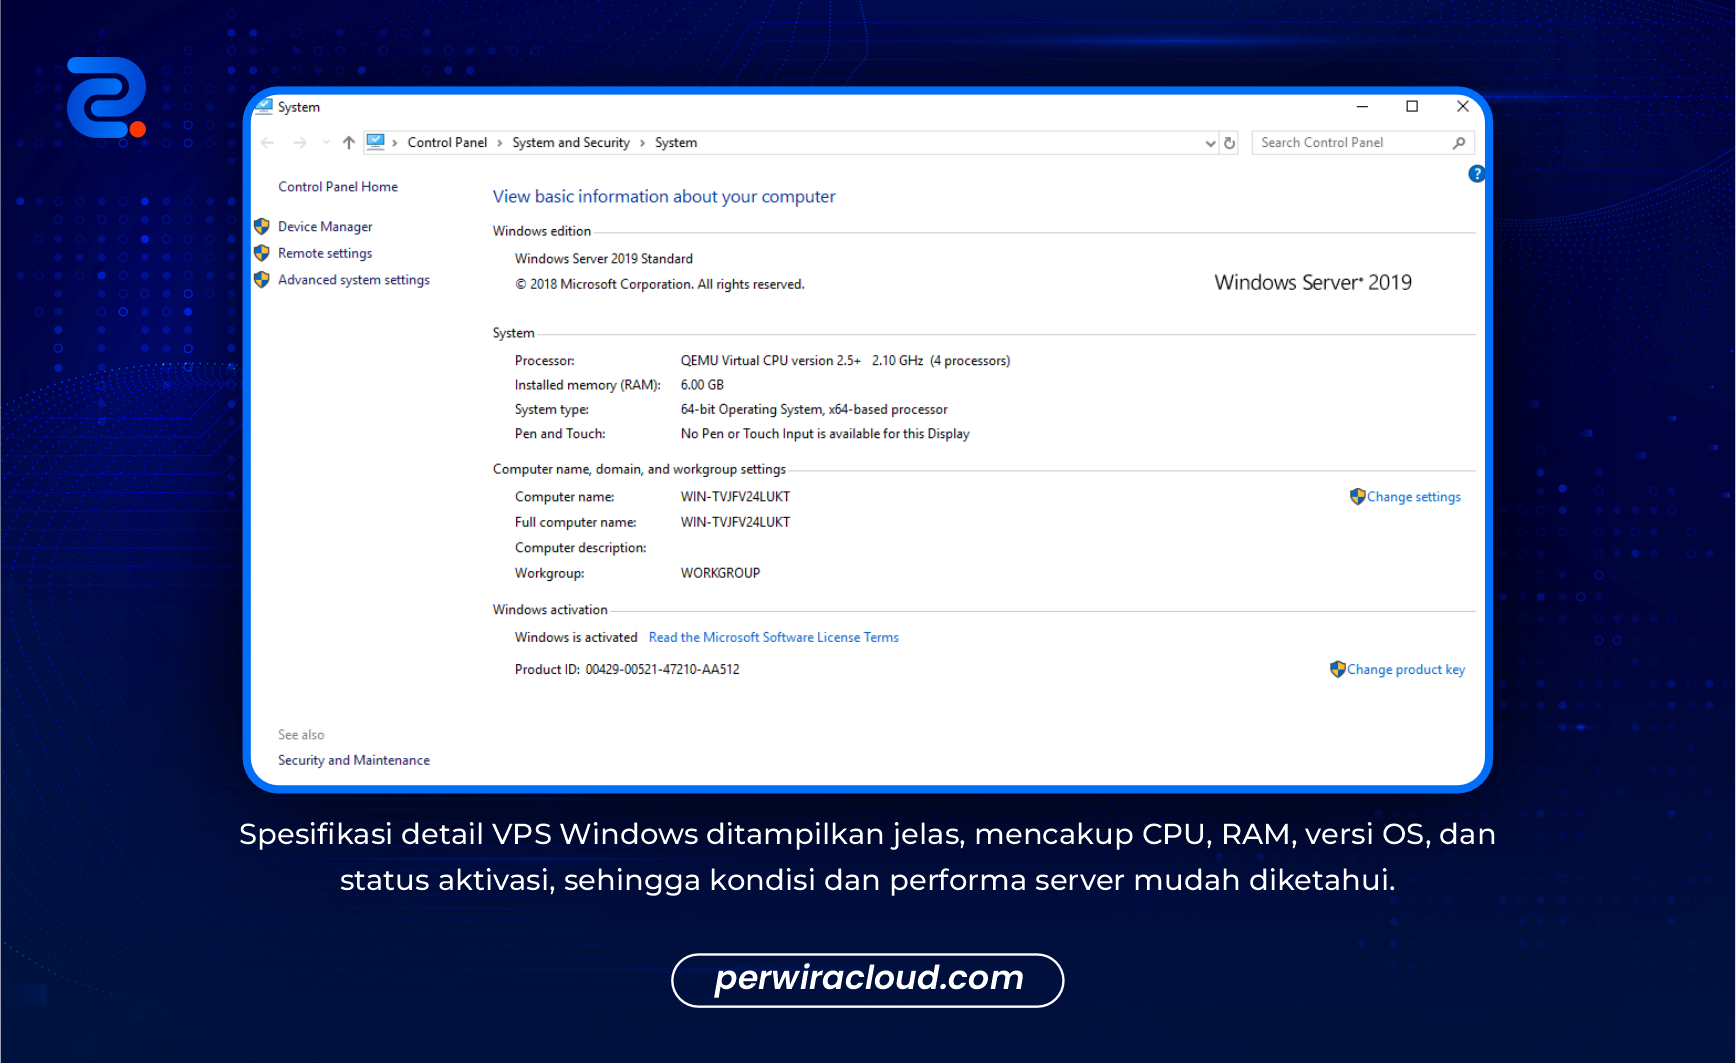Image resolution: width=1736 pixels, height=1063 pixels.
Task: Click the Search Control Panel field
Action: point(1350,143)
